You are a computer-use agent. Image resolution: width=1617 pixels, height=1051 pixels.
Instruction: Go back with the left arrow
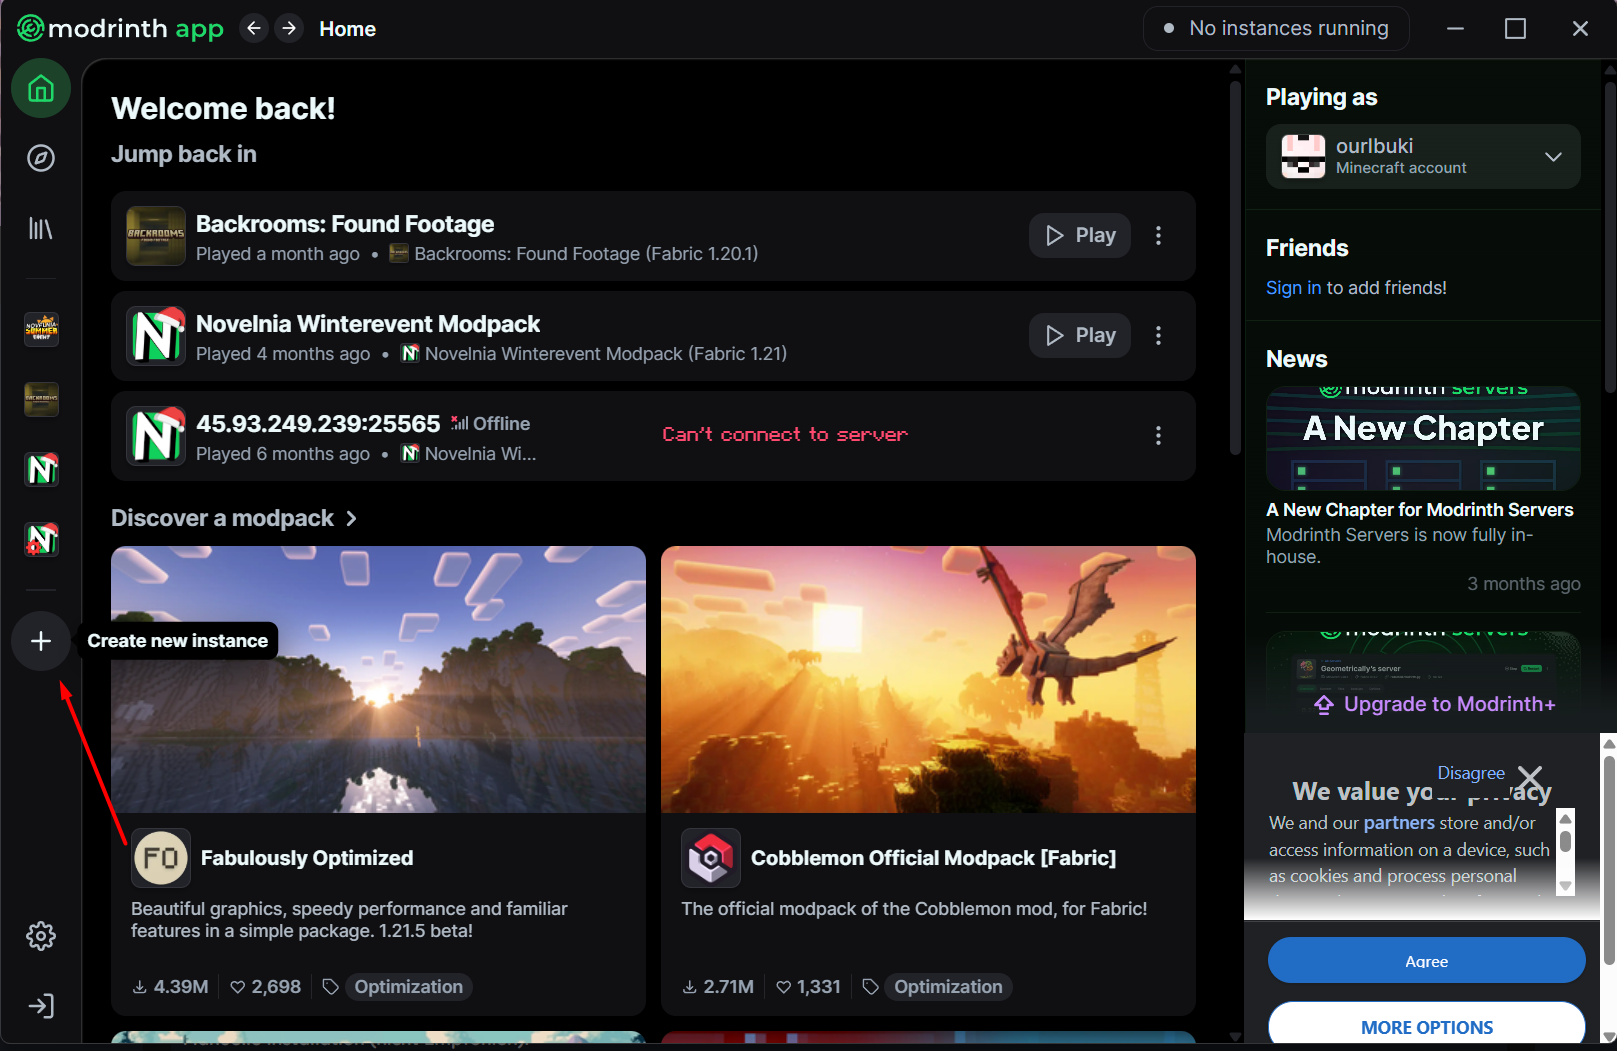click(254, 28)
